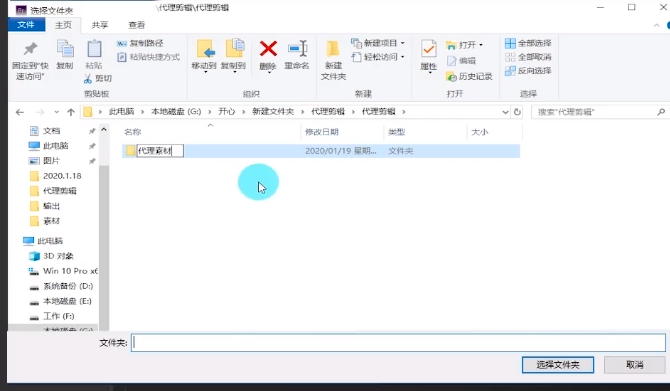Image resolution: width=670 pixels, height=391 pixels.
Task: Click the 代理素材 folder icon
Action: tap(130, 151)
